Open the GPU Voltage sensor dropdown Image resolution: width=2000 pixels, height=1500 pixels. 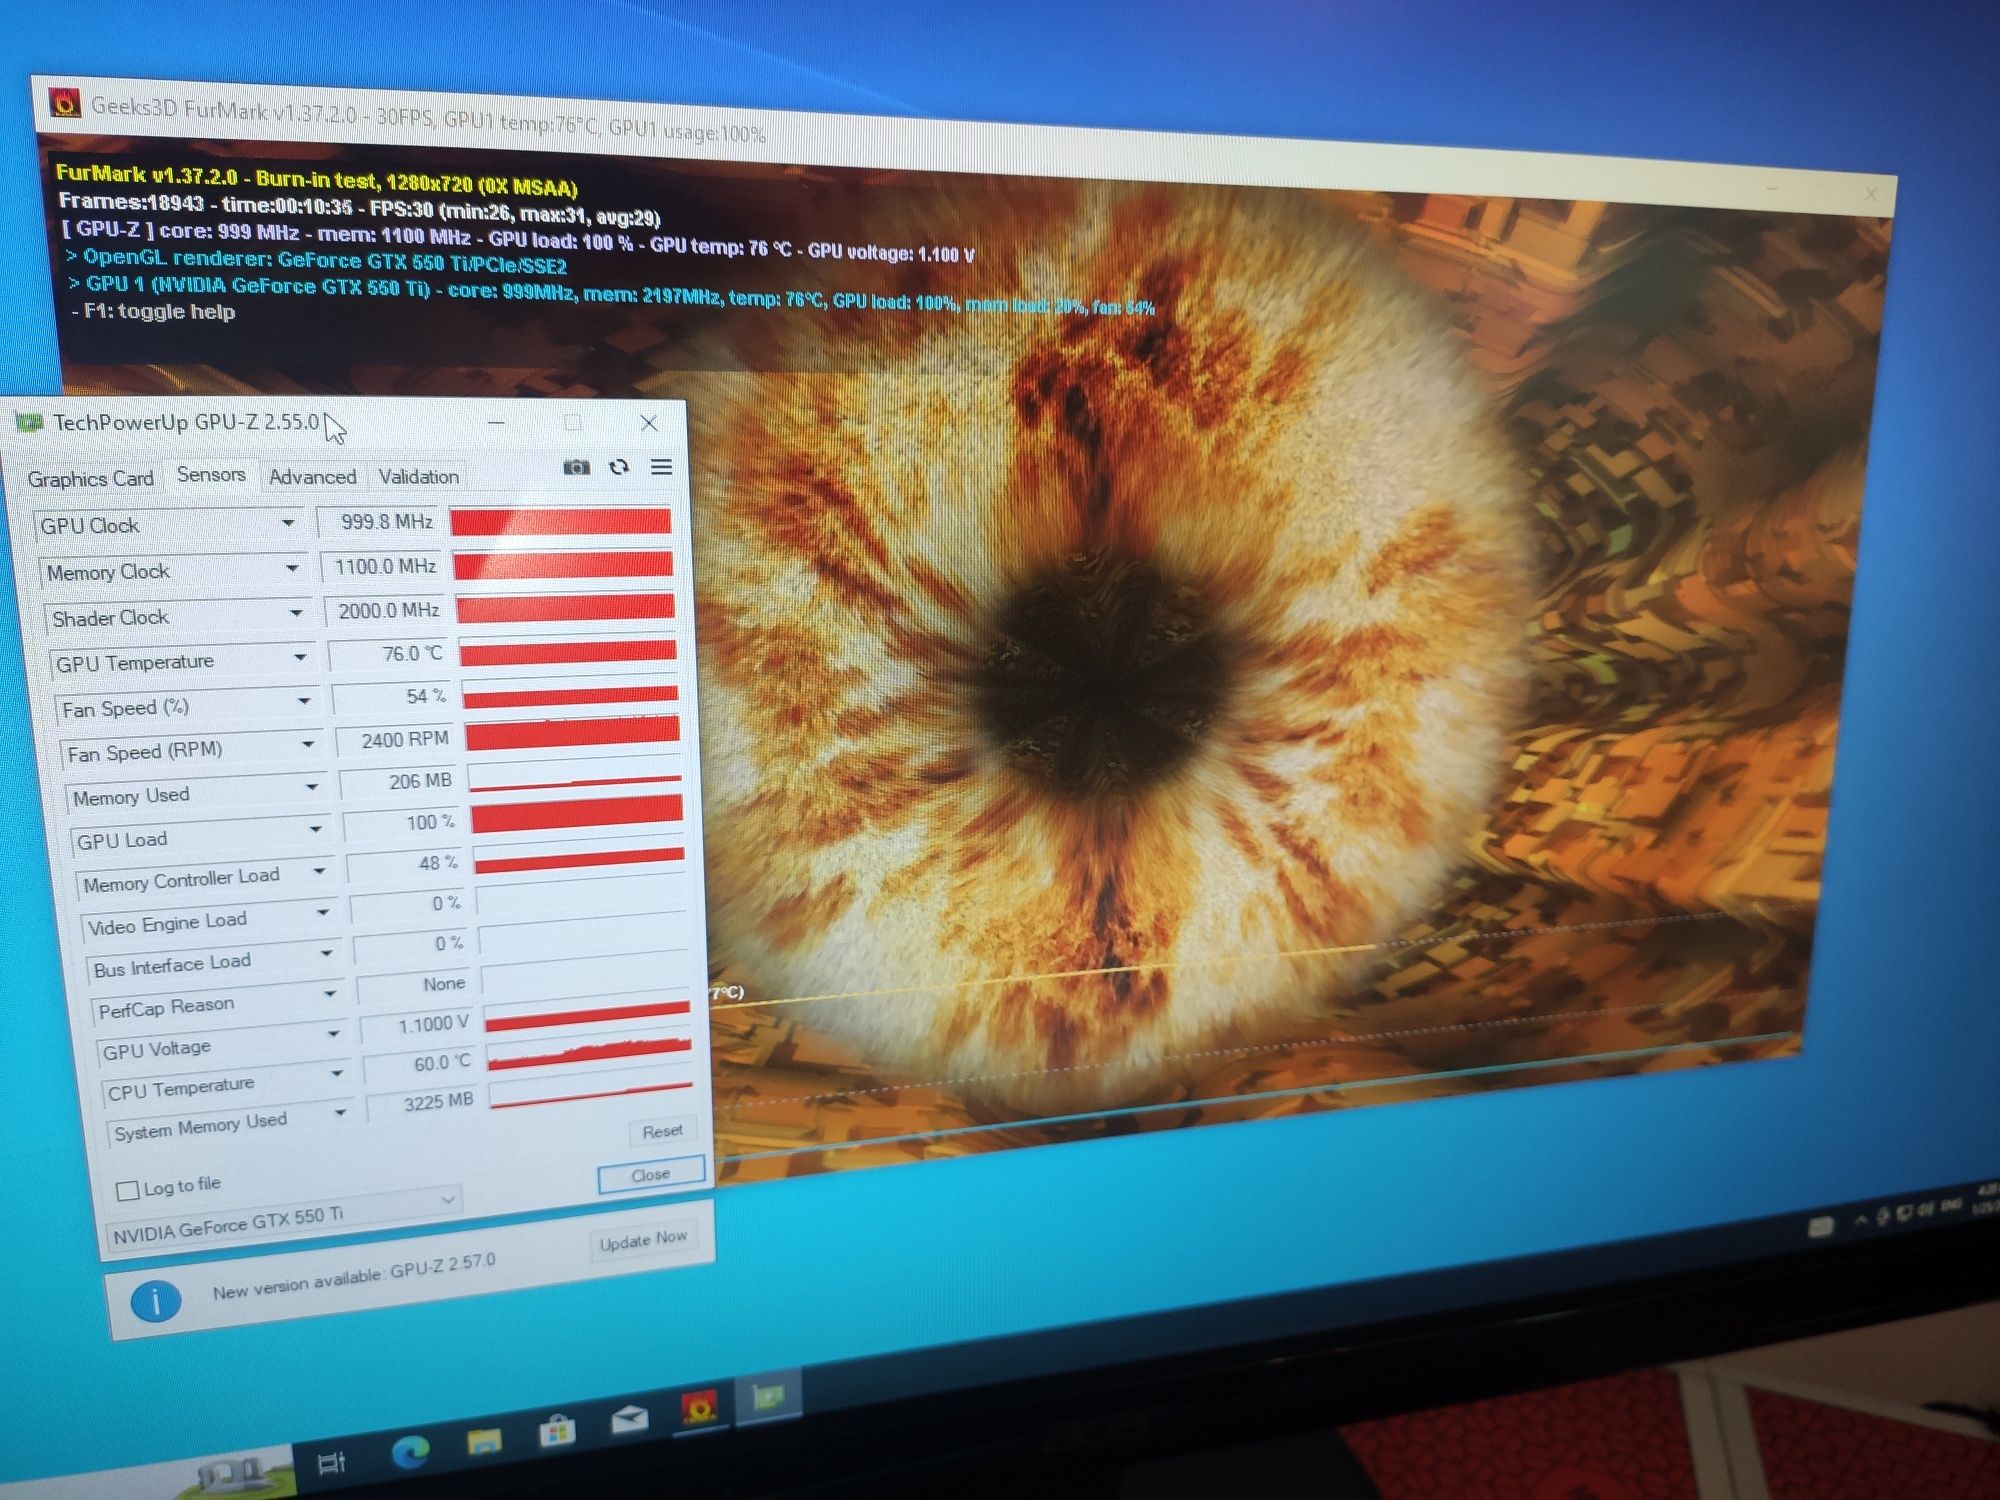tap(334, 1034)
